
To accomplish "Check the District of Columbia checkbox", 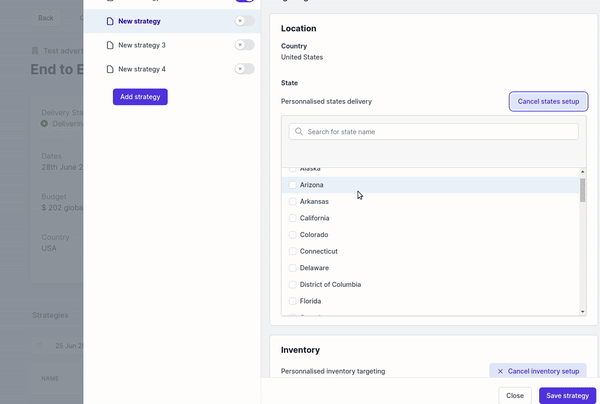I will point(293,285).
